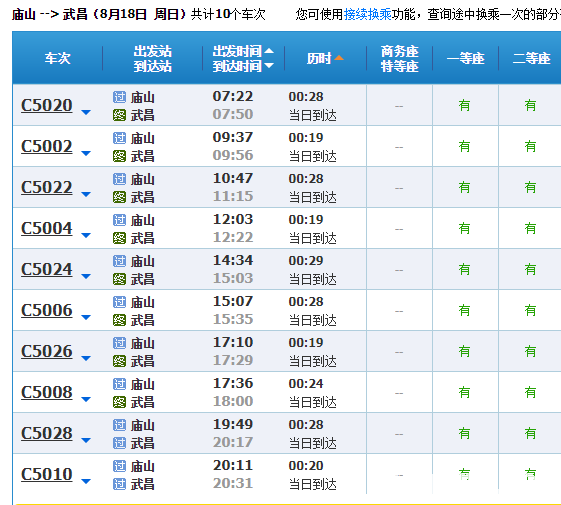Viewport: 561px width, 505px height.
Task: Expand the arrow next to train C5008
Action: point(86,399)
